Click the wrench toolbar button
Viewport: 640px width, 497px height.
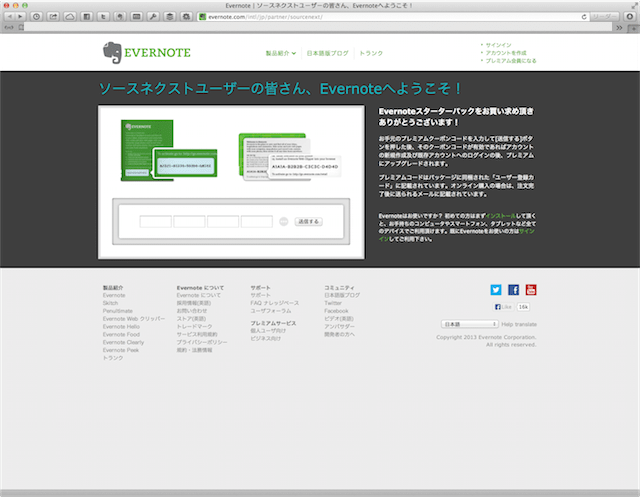click(x=153, y=17)
